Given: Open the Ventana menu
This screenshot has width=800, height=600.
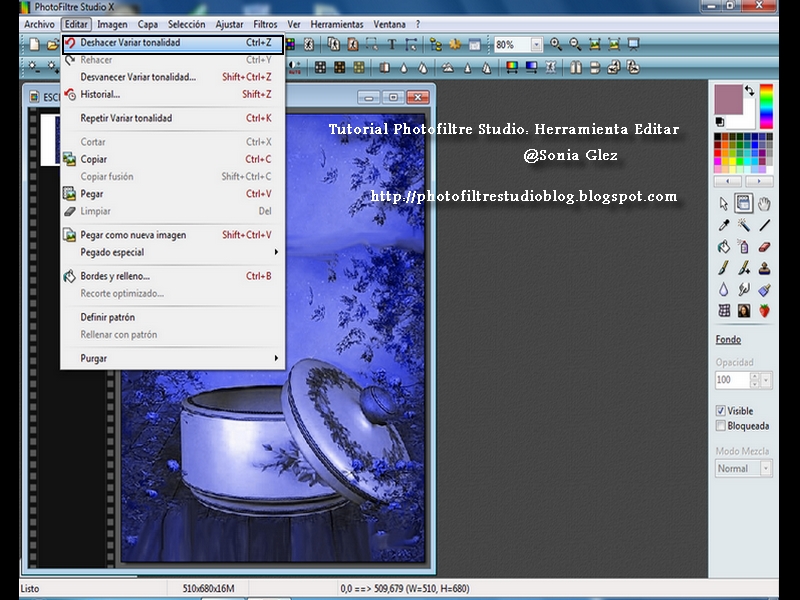Looking at the screenshot, I should (389, 24).
